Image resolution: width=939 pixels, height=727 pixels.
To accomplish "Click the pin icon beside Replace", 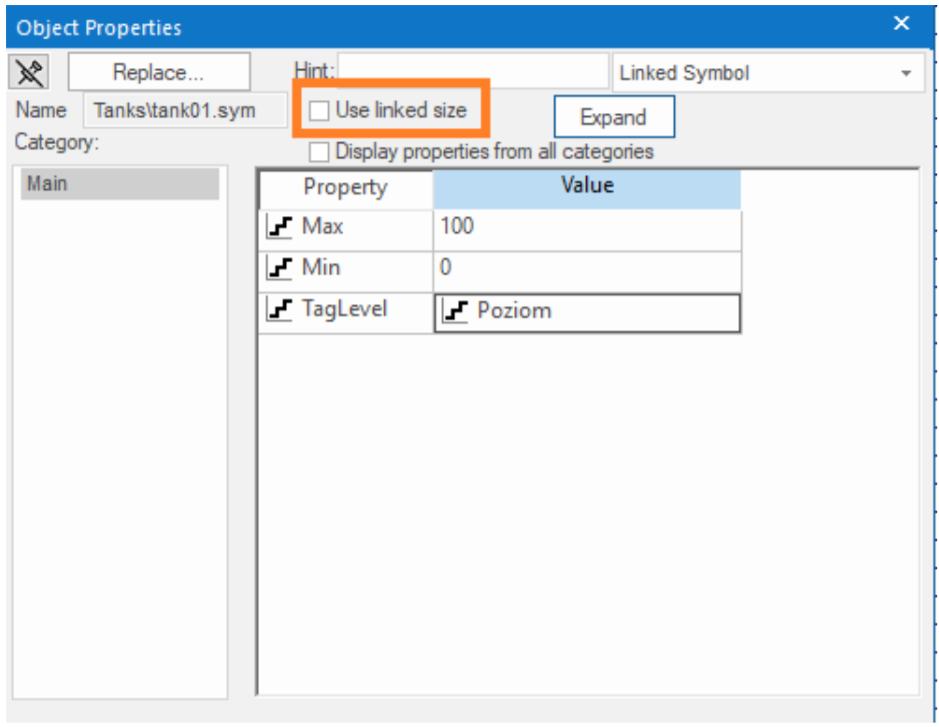I will [x=28, y=73].
